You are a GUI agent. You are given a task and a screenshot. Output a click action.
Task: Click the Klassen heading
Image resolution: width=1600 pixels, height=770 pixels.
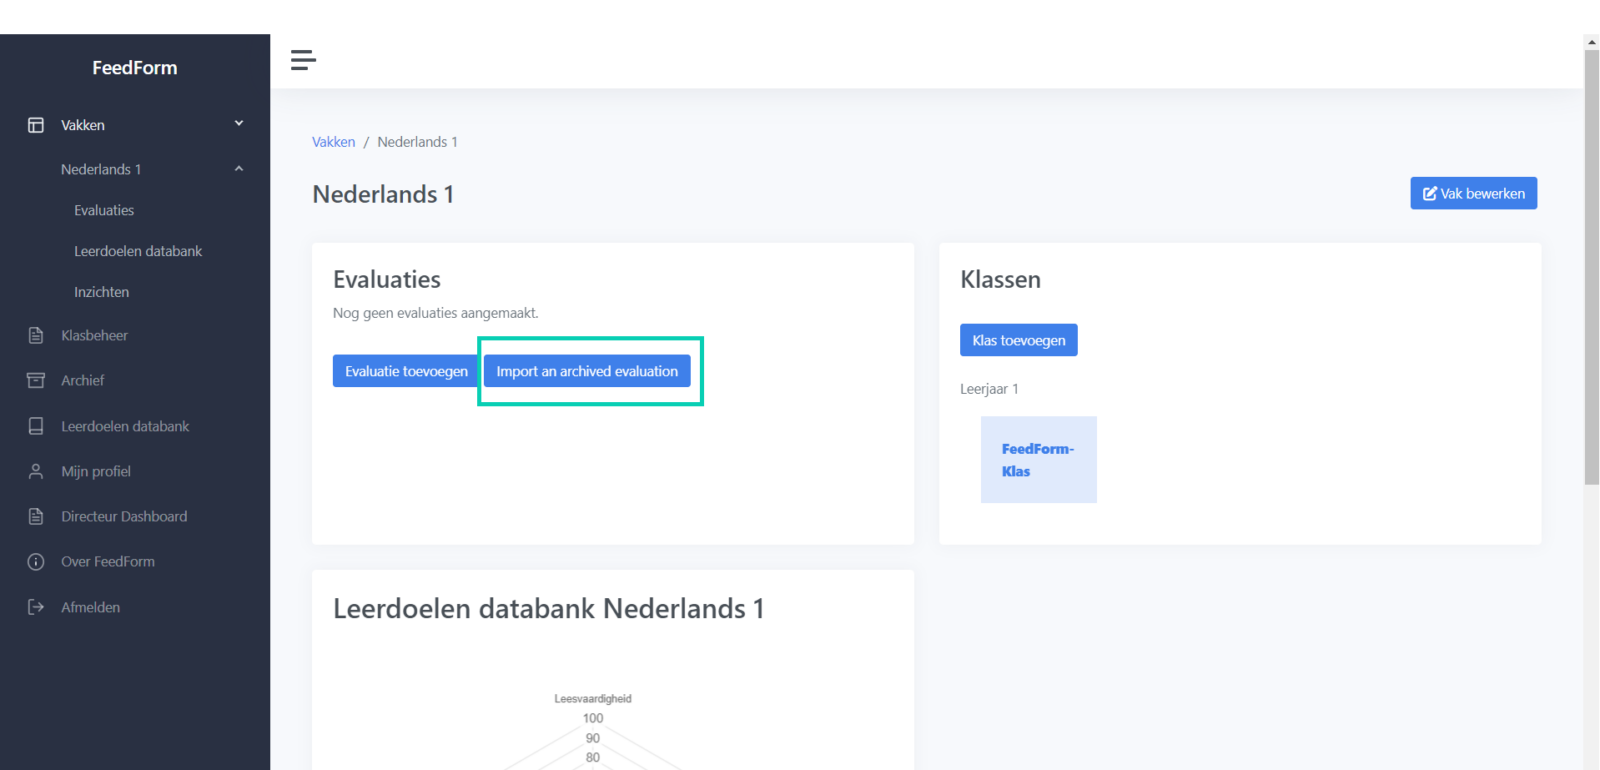pos(1000,280)
